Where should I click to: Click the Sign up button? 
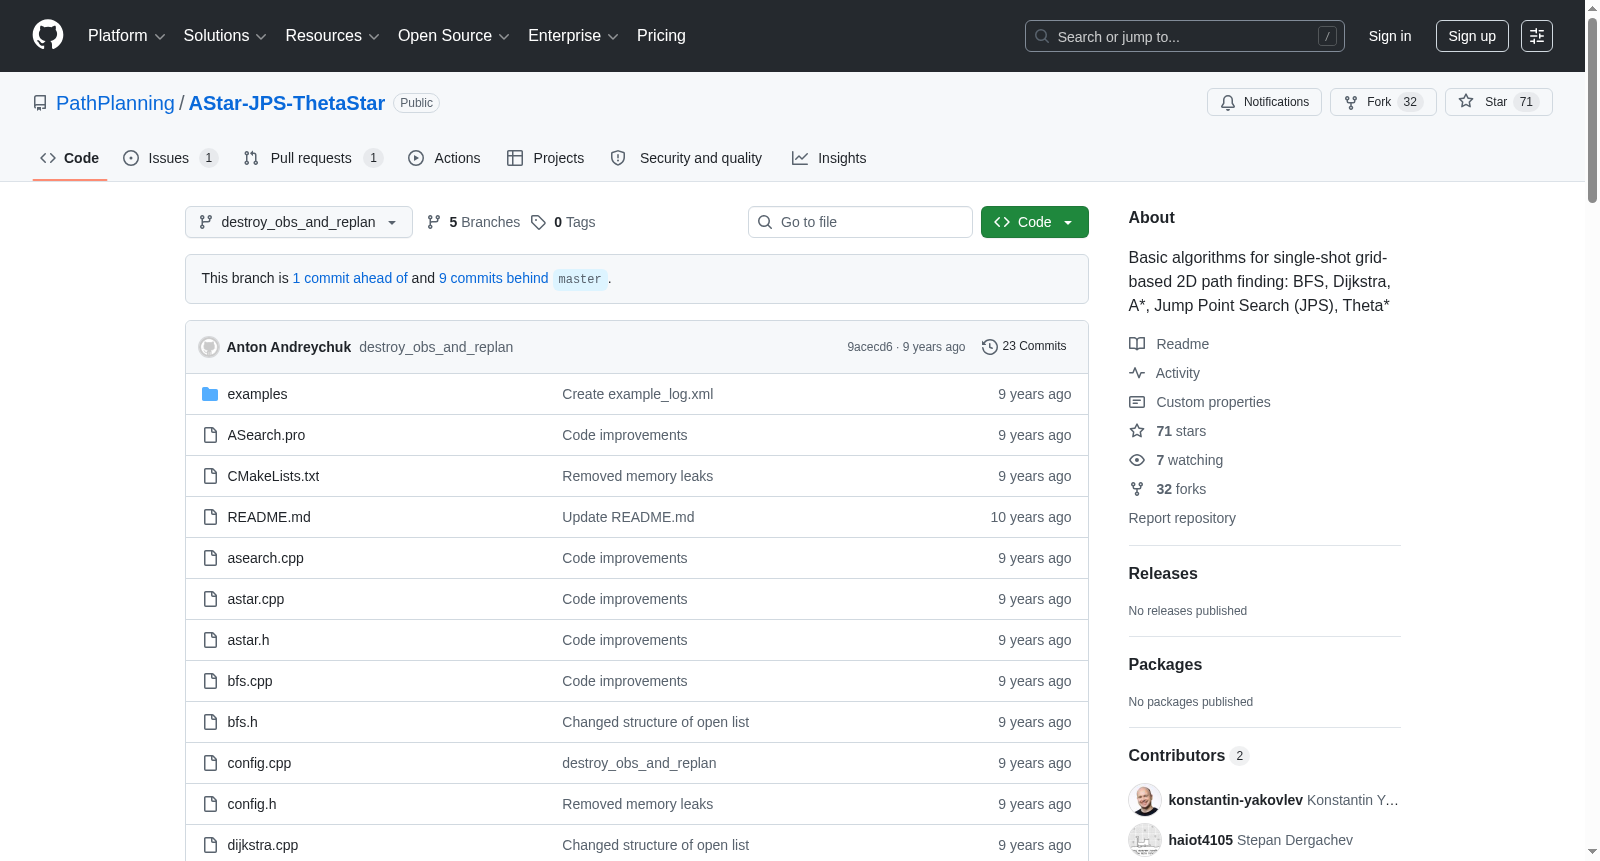tap(1472, 36)
